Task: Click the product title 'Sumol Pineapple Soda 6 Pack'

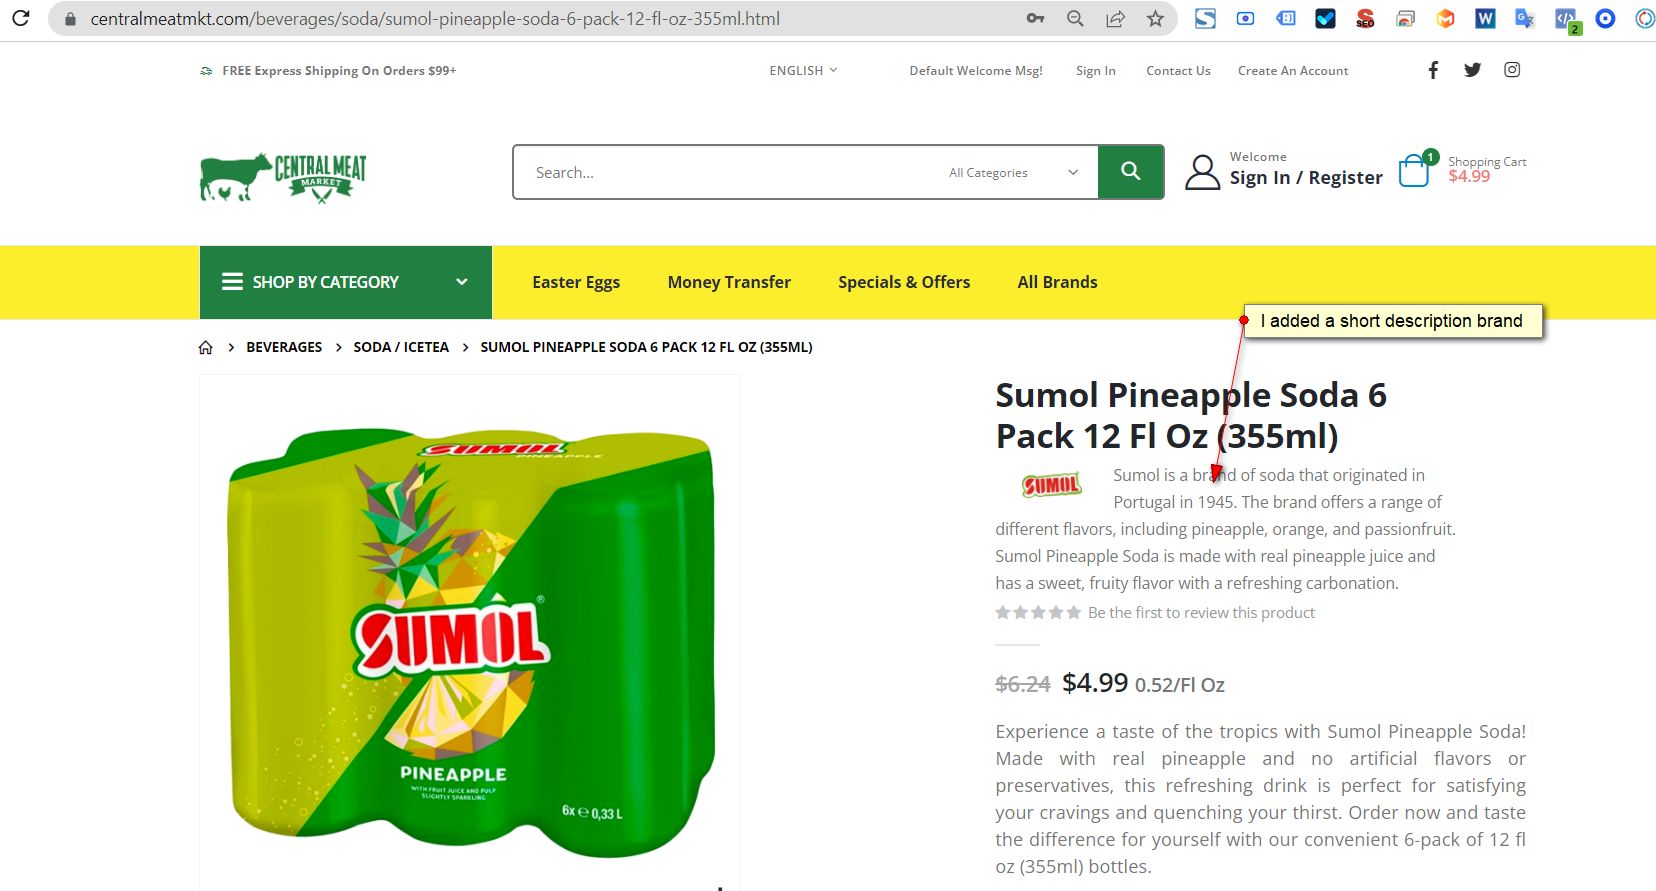Action: click(1191, 415)
